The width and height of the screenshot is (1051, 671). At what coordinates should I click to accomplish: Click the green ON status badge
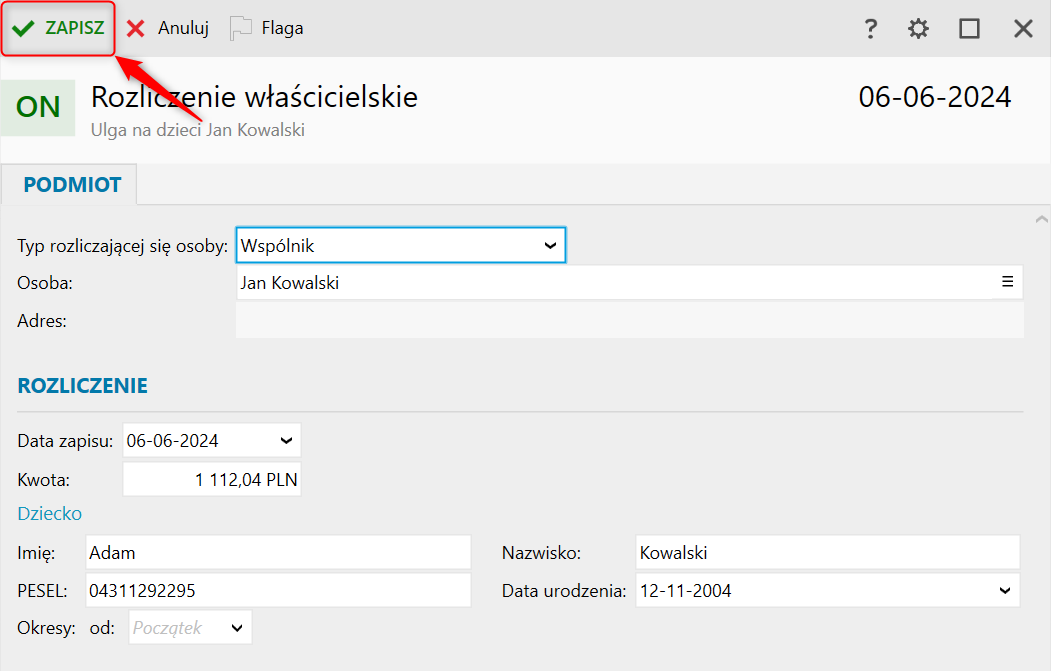[38, 107]
